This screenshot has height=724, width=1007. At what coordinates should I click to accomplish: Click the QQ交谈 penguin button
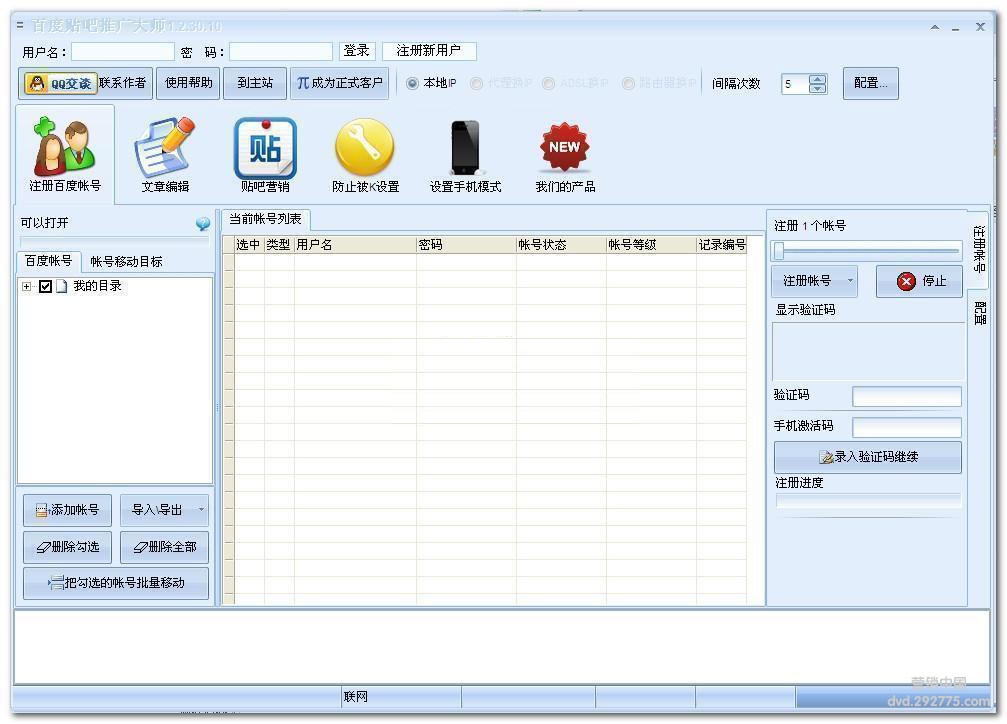(60, 83)
